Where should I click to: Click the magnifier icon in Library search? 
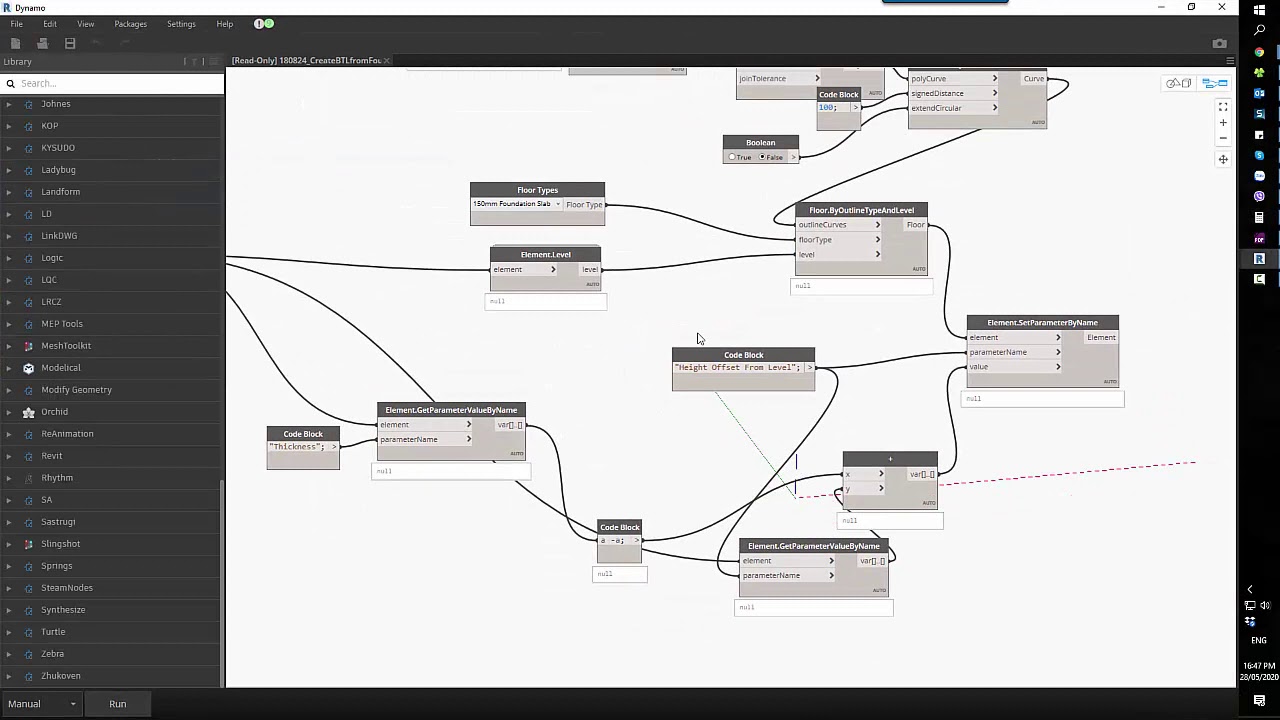tap(11, 84)
